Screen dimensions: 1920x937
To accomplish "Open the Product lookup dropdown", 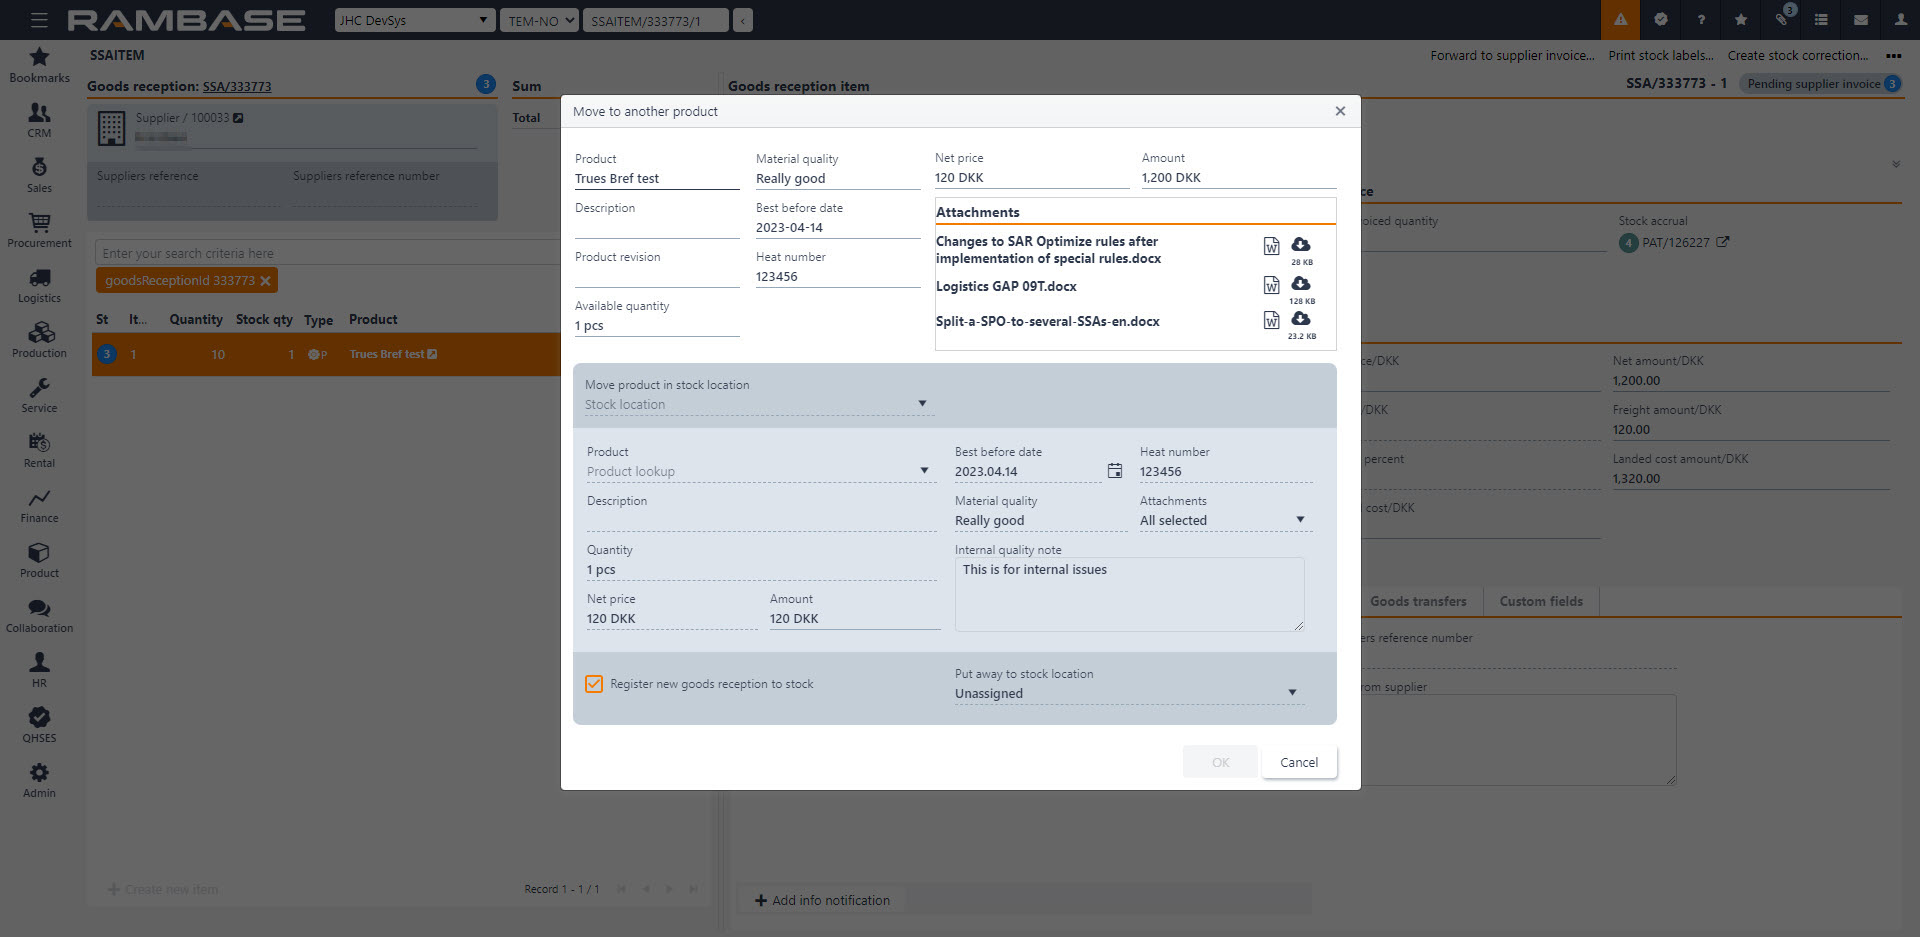I will [x=924, y=471].
